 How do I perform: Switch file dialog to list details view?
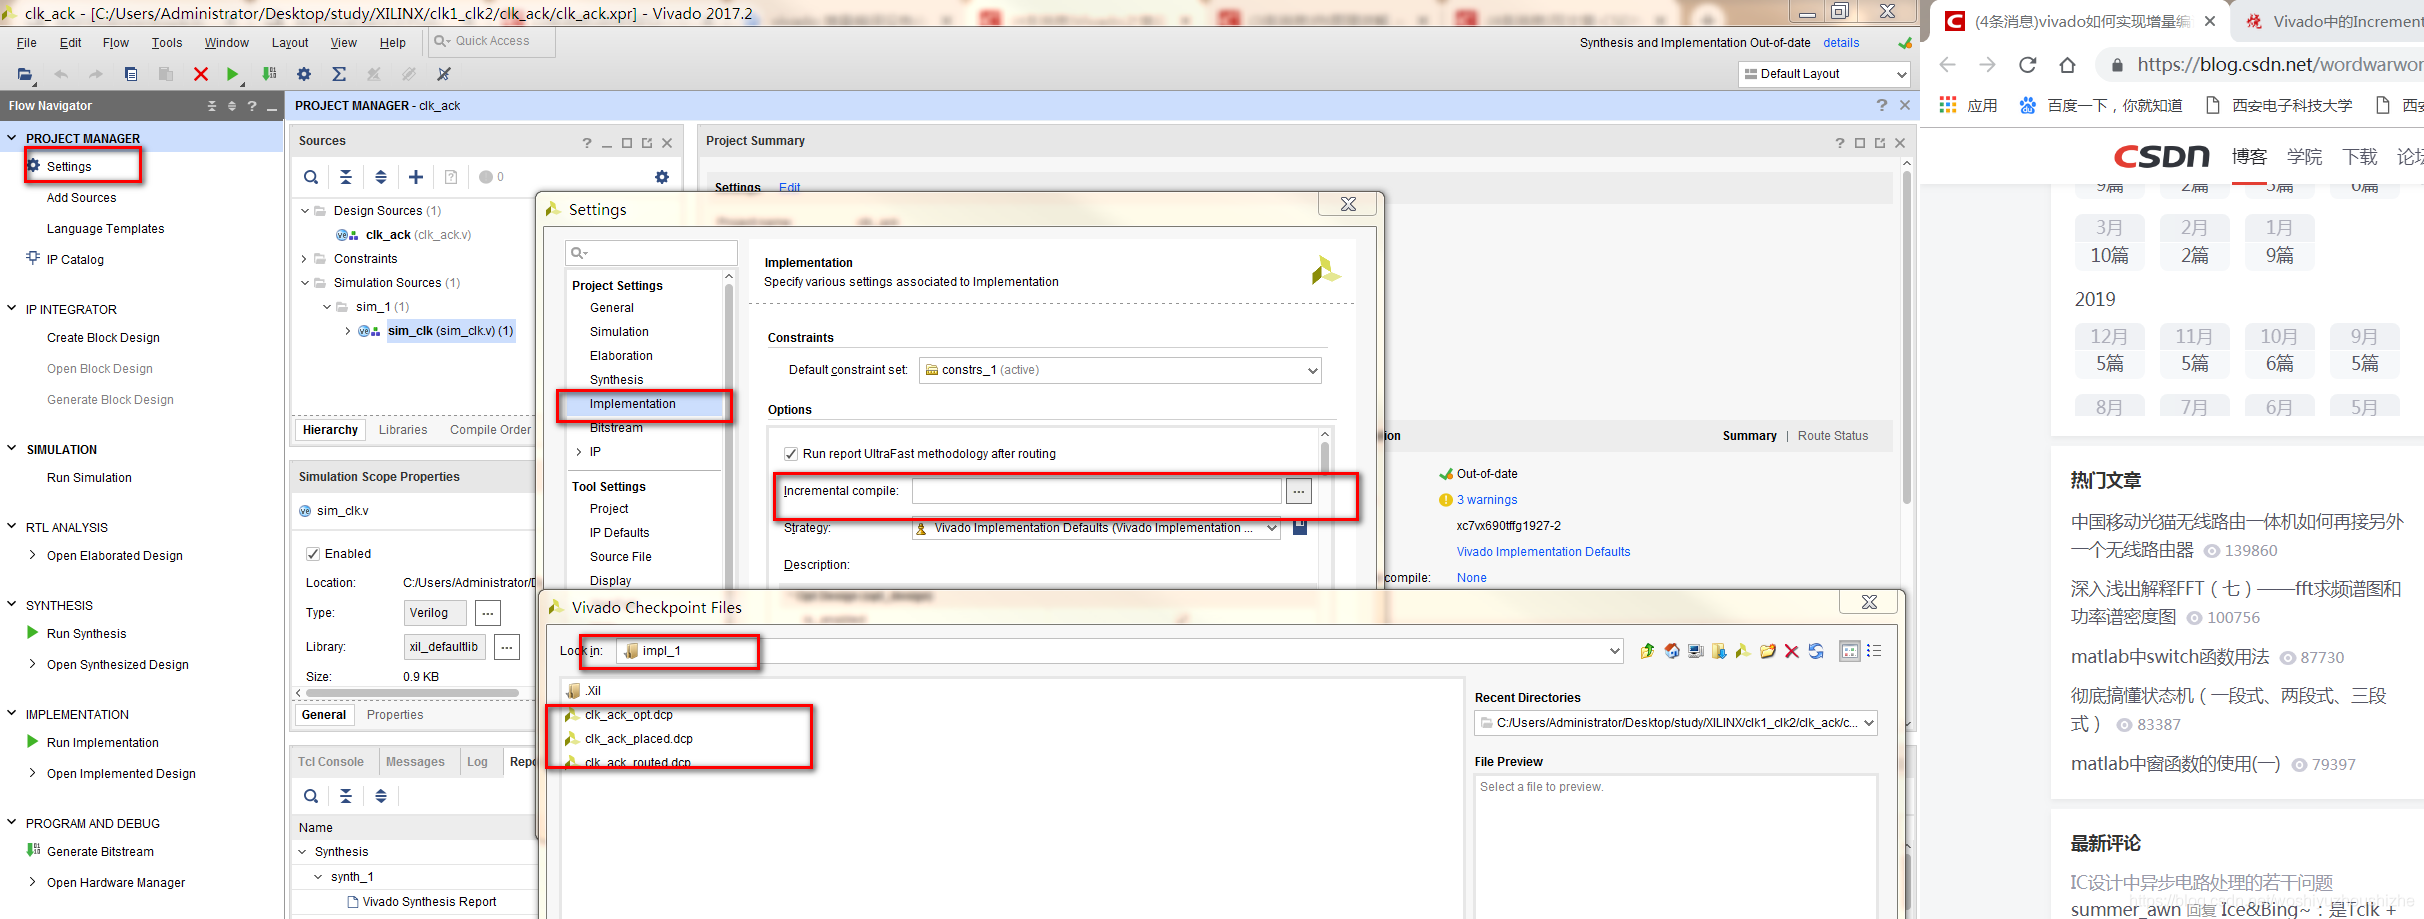1874,651
